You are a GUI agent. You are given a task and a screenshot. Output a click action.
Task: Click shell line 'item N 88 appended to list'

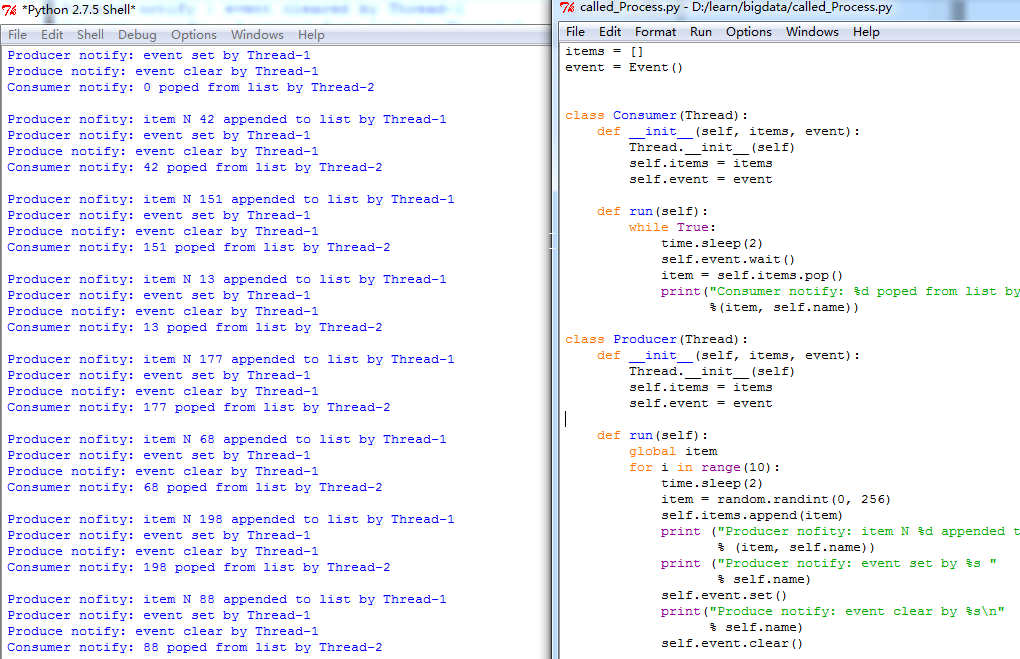227,599
